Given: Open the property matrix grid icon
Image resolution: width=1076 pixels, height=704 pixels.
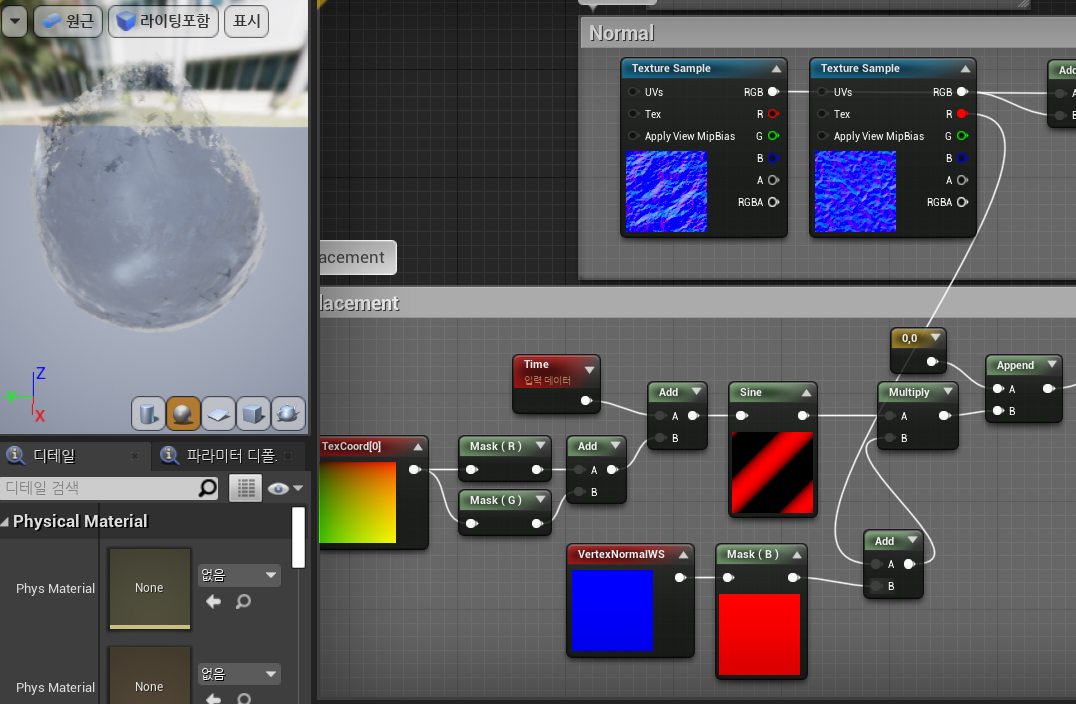Looking at the screenshot, I should coord(246,488).
